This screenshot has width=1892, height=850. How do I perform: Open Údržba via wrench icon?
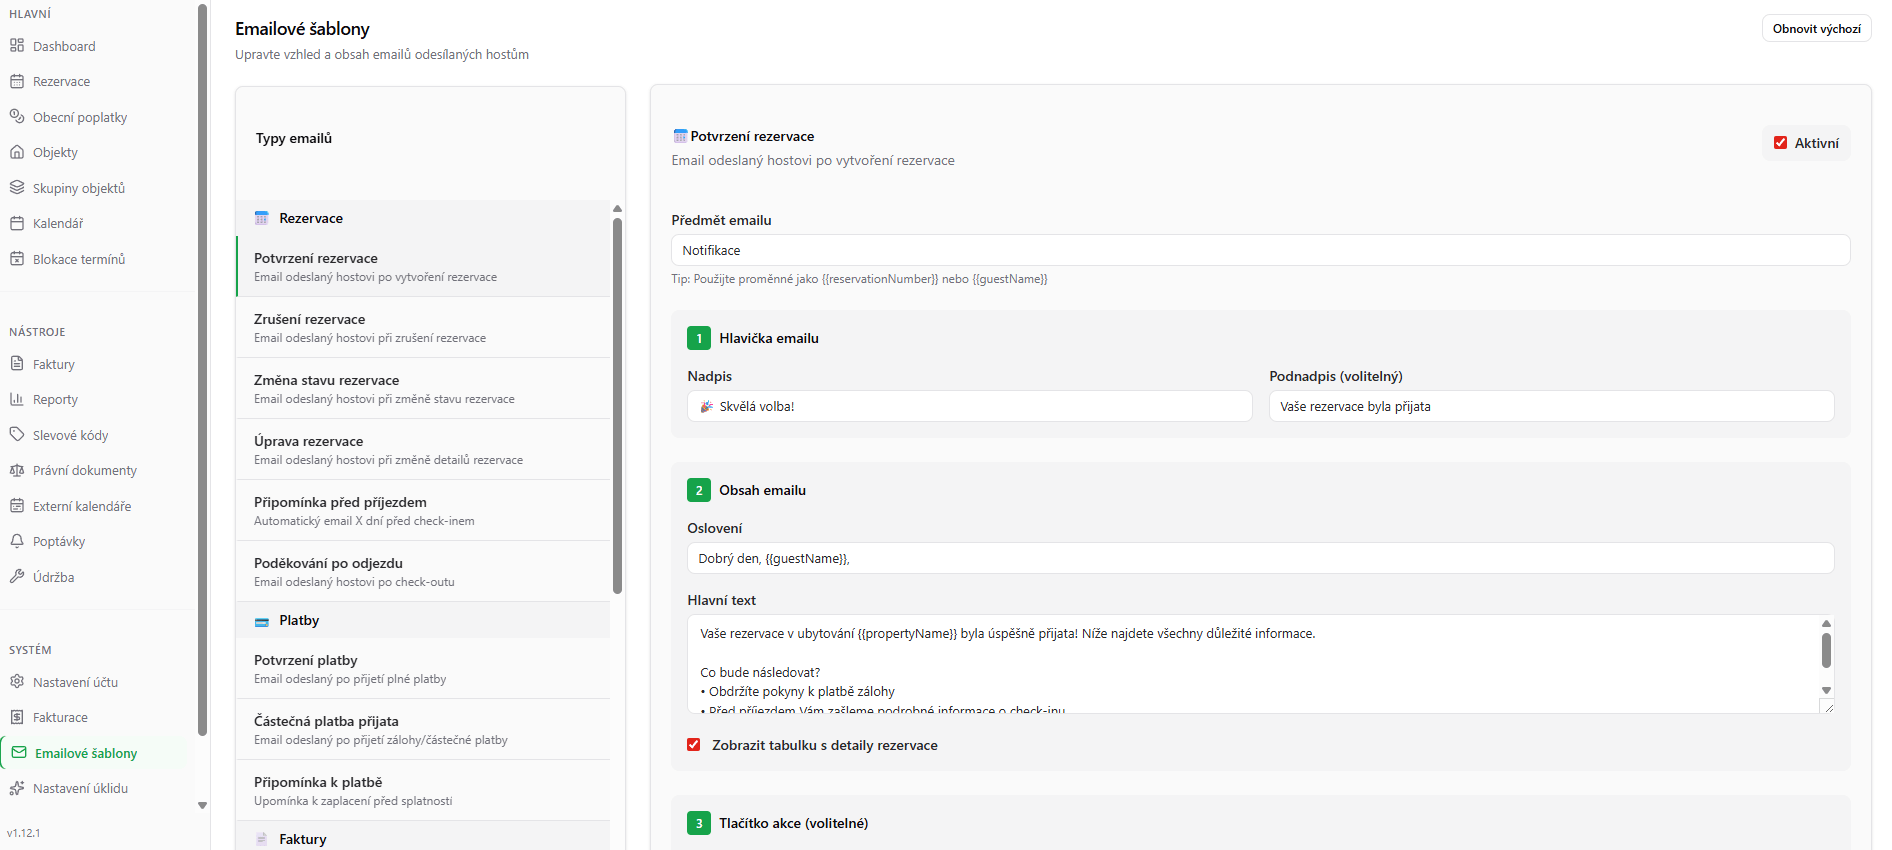17,577
